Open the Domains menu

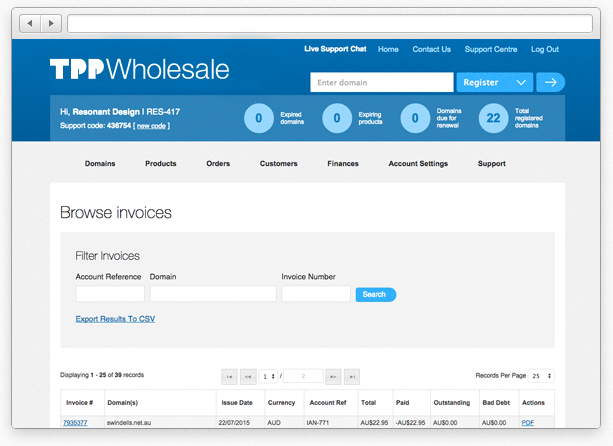[100, 163]
